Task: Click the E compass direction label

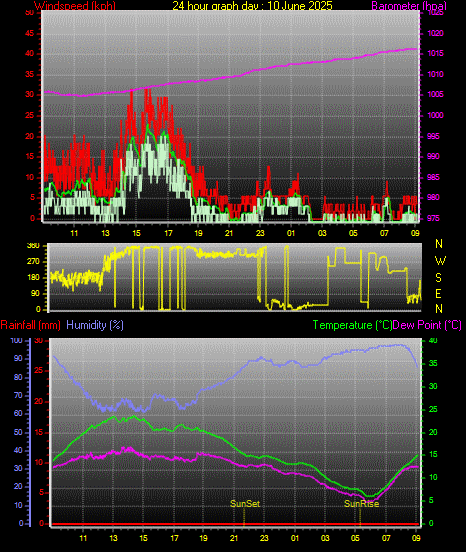Action: [x=439, y=294]
